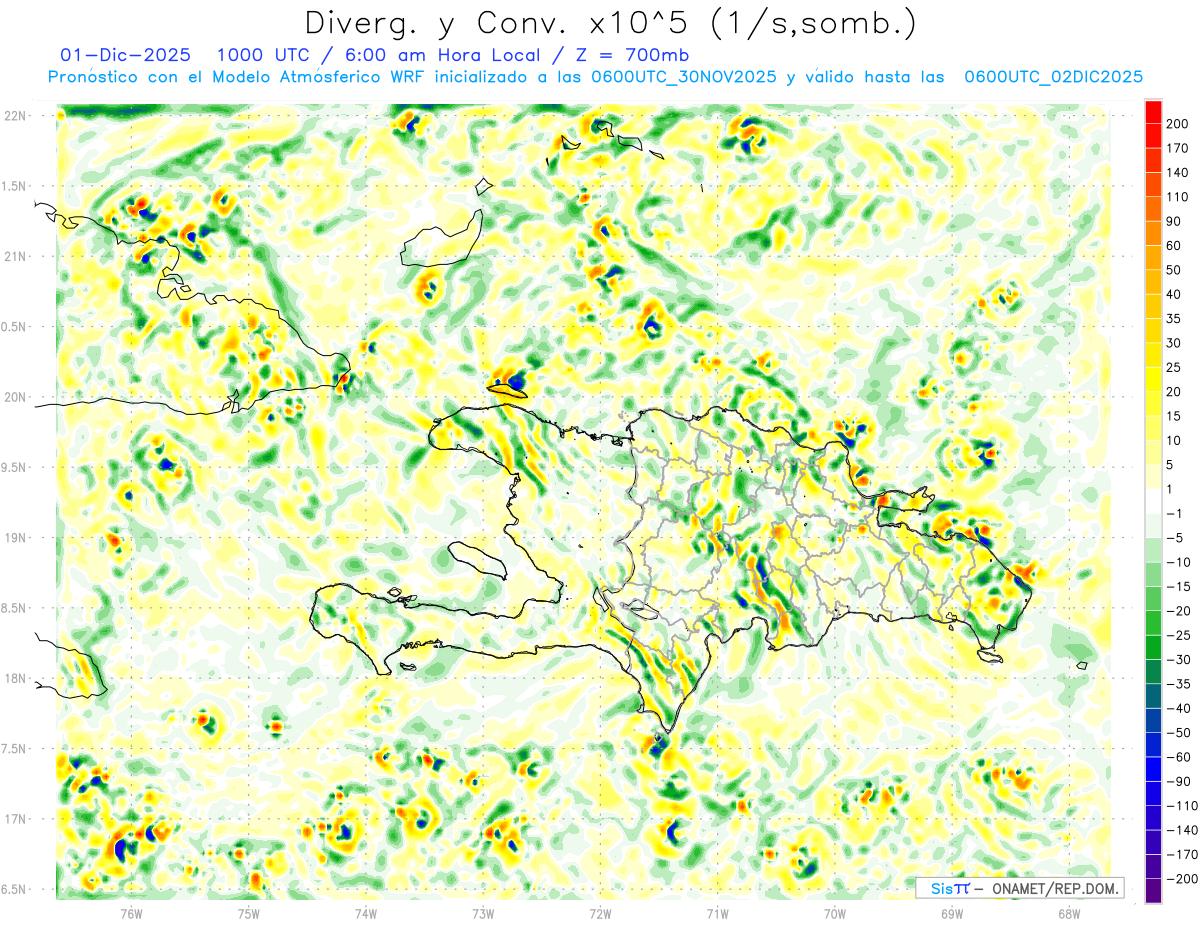Click the -200 colorbar label
Viewport: 1200px width, 927px height.
pyautogui.click(x=1182, y=879)
